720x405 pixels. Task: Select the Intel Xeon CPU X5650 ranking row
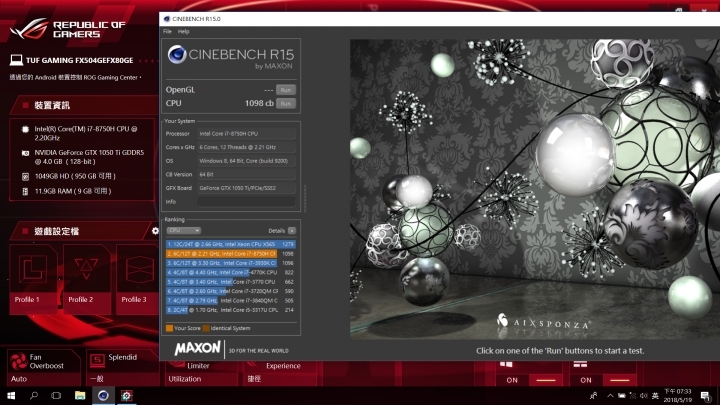pyautogui.click(x=231, y=244)
